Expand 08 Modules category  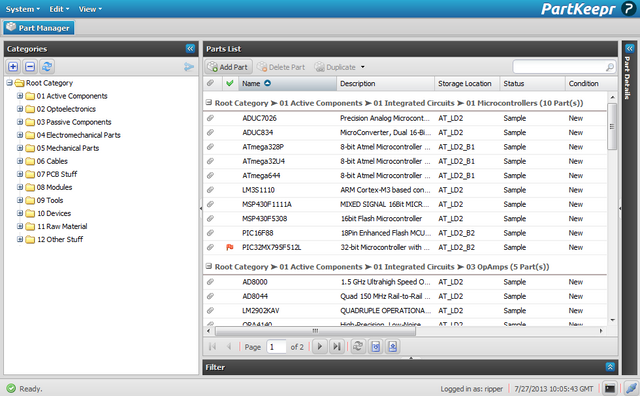pos(20,187)
